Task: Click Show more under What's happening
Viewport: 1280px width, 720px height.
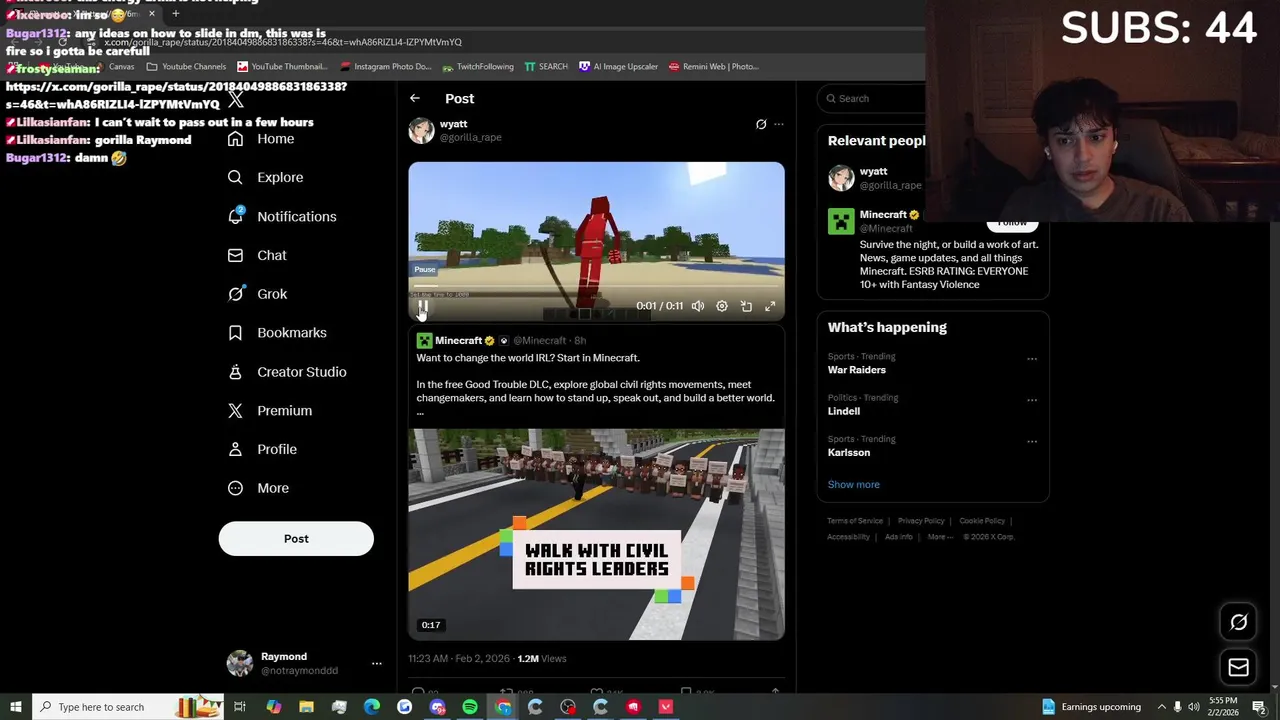Action: click(854, 485)
